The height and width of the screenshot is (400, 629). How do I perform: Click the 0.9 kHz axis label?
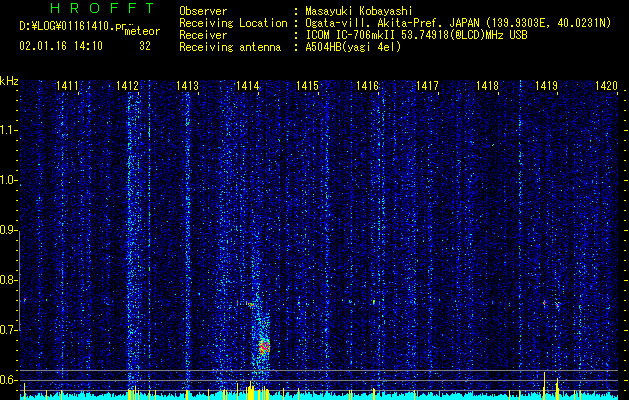pyautogui.click(x=9, y=230)
